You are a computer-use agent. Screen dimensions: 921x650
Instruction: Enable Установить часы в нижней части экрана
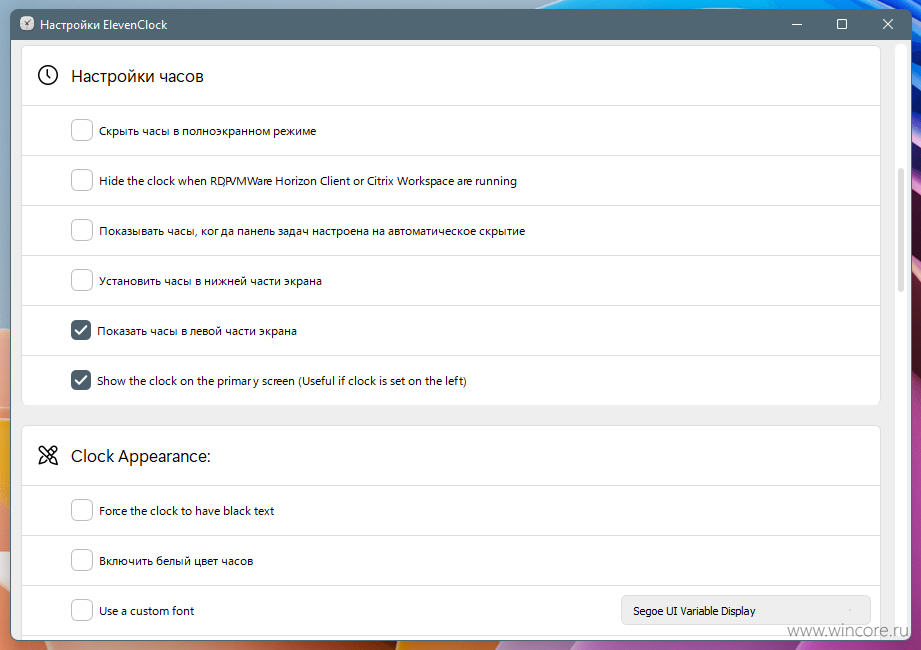pos(82,280)
